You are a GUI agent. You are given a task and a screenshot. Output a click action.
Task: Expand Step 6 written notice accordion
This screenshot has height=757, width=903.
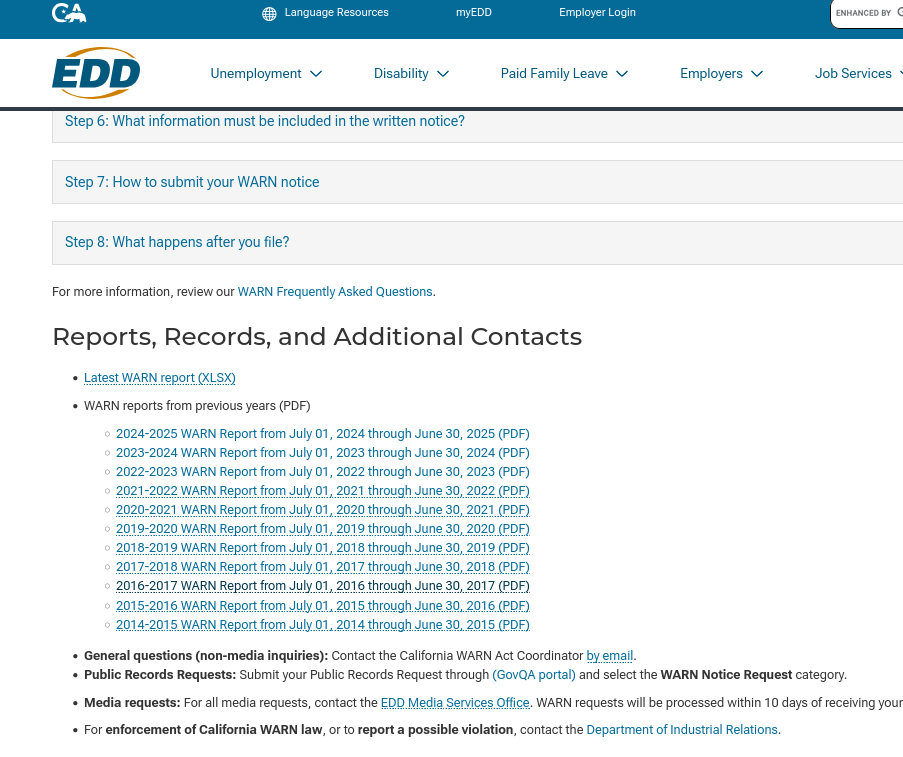[264, 121]
